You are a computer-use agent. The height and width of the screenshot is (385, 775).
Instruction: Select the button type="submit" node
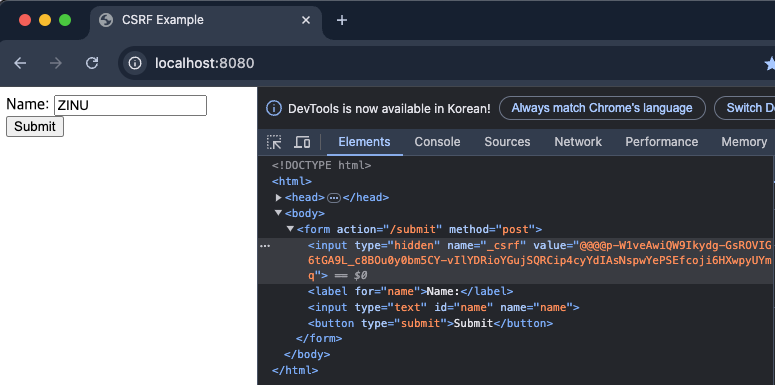point(430,324)
